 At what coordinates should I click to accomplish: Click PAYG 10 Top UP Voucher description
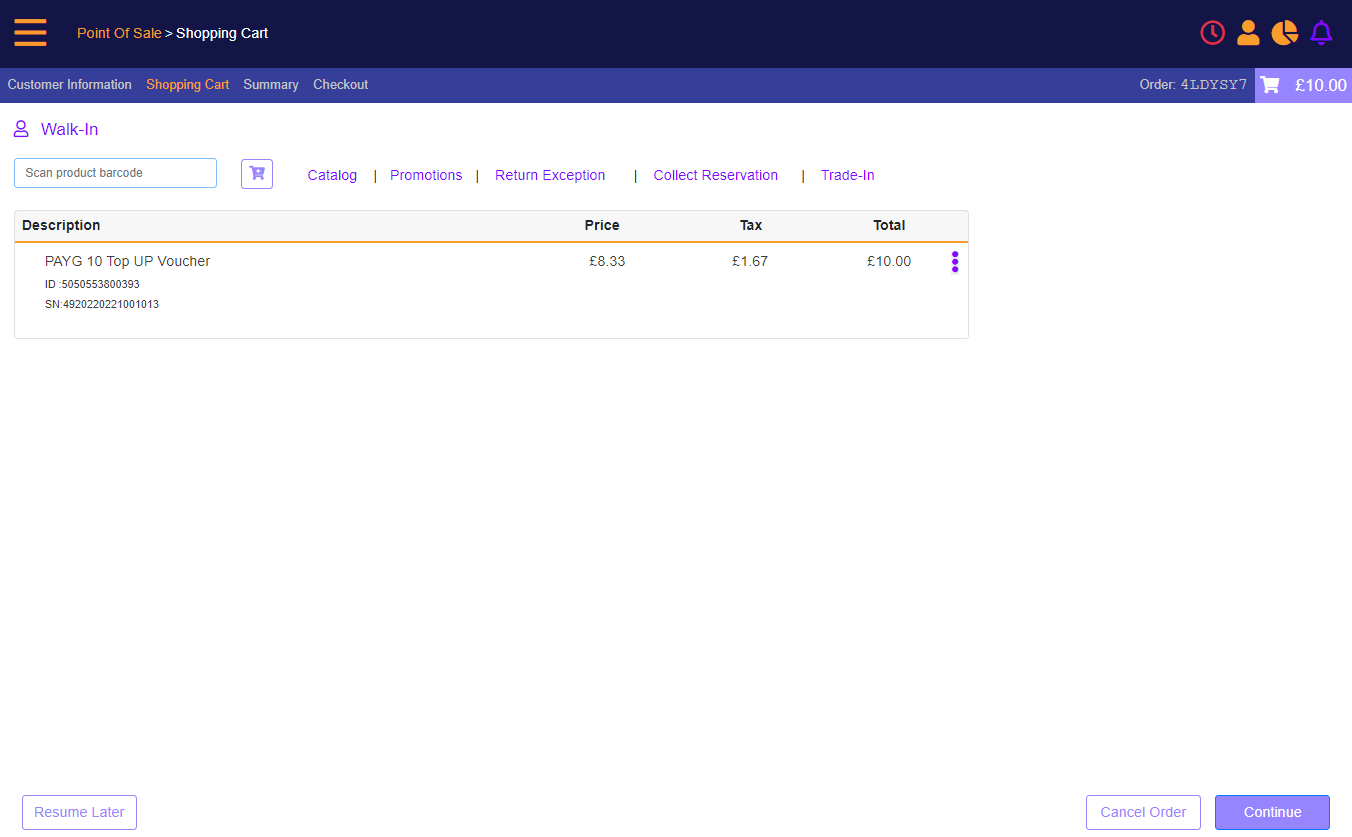pyautogui.click(x=128, y=261)
